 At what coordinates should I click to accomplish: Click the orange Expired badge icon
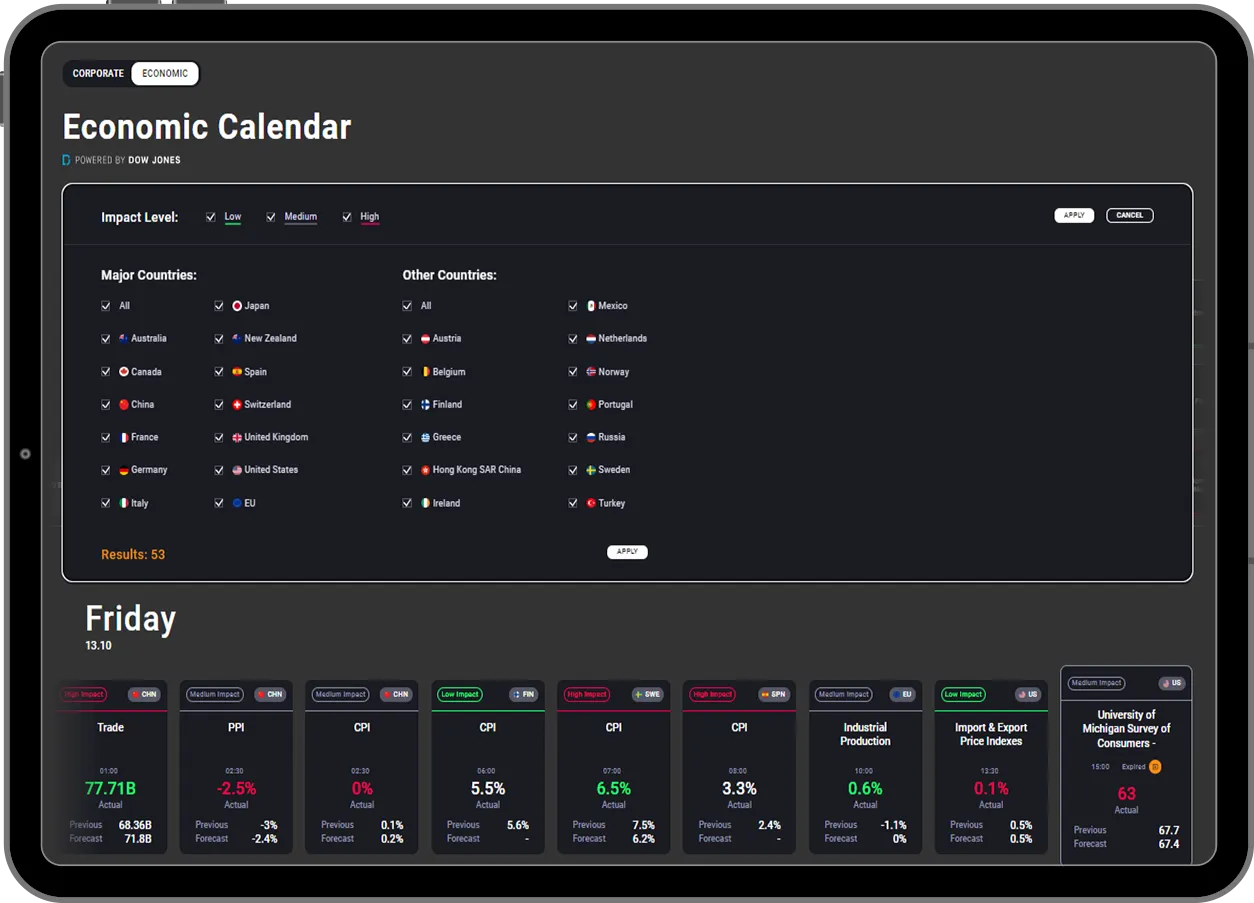1155,767
